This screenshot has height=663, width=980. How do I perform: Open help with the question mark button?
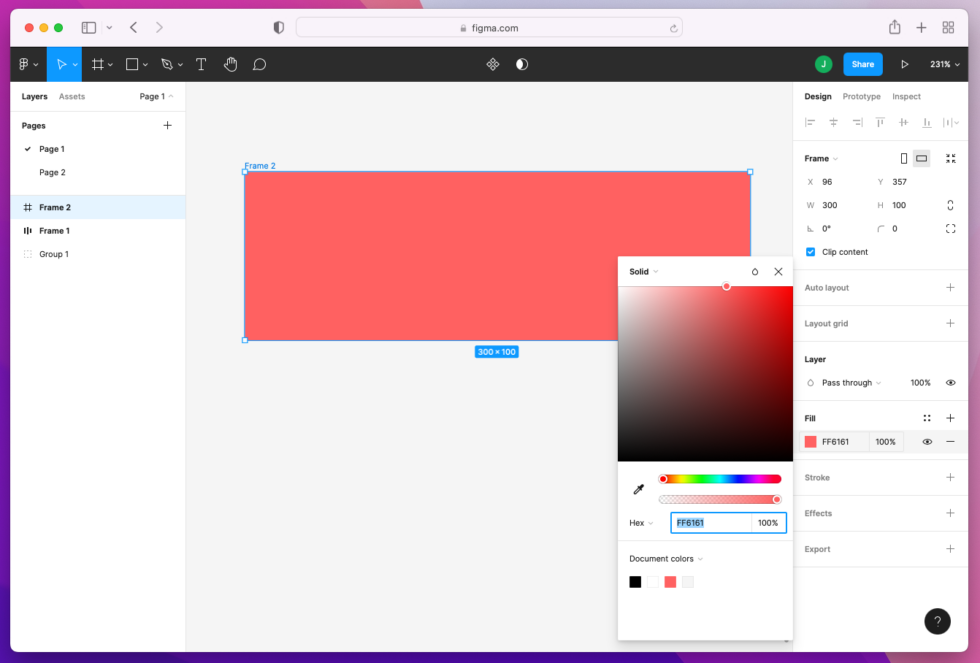[x=937, y=621]
